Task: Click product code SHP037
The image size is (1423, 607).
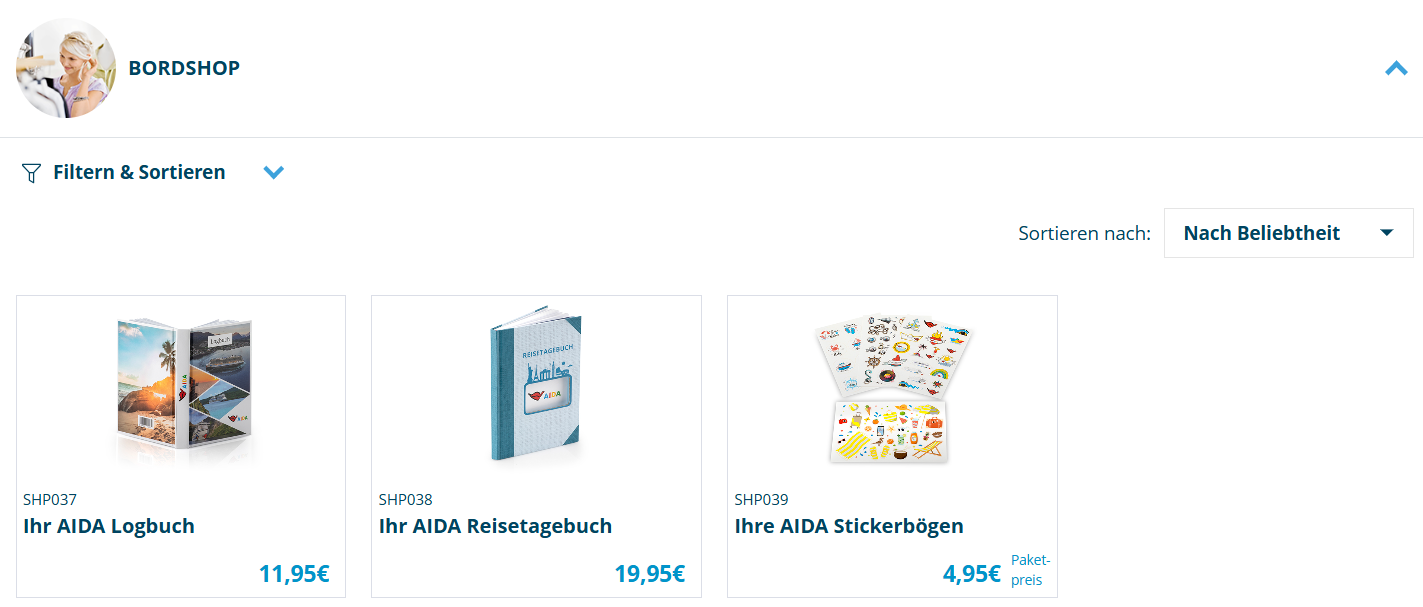Action: (x=50, y=500)
